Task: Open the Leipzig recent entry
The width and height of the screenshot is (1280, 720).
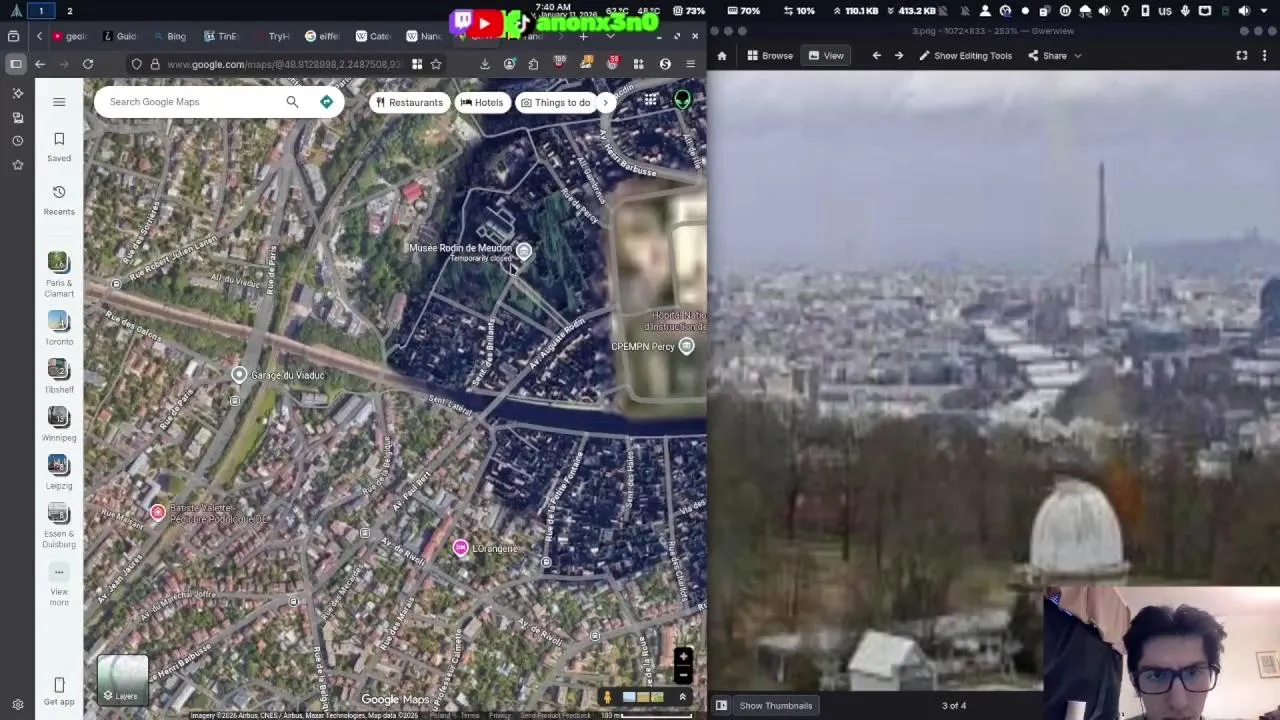Action: coord(59,472)
